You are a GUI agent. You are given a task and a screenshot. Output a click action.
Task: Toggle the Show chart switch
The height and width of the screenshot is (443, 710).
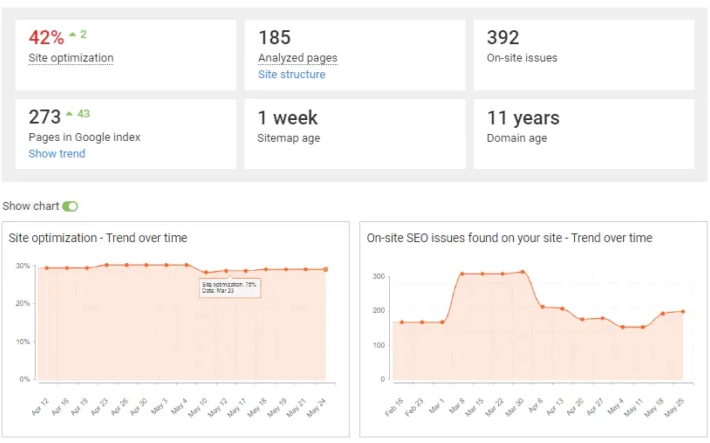(70, 206)
